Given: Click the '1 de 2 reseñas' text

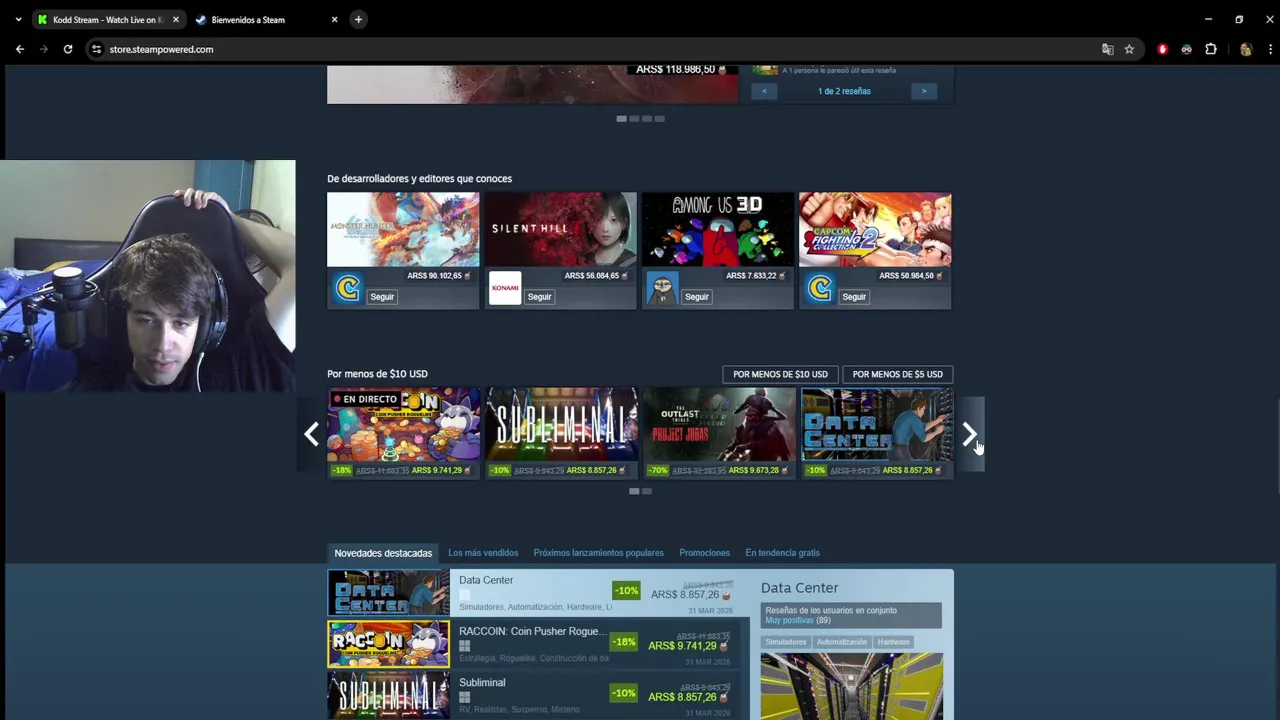Looking at the screenshot, I should click(844, 91).
